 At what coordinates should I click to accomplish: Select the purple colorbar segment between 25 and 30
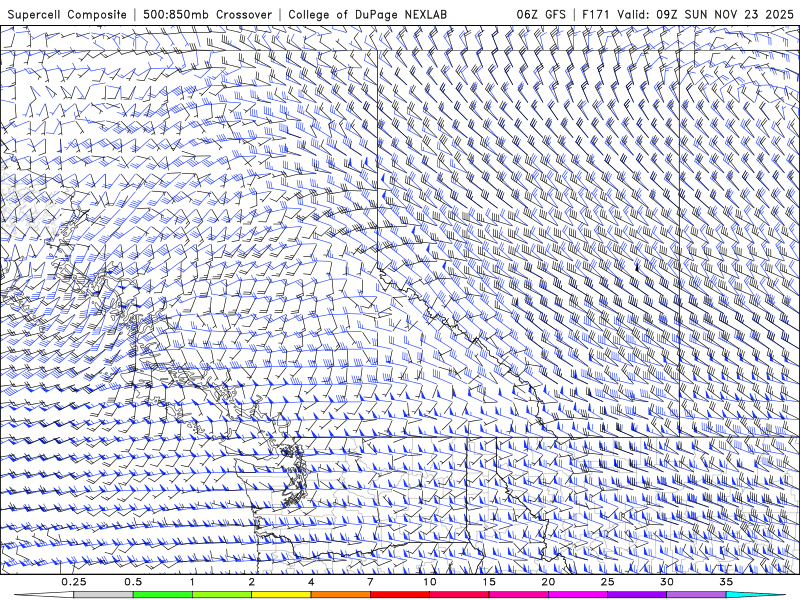coord(637,595)
